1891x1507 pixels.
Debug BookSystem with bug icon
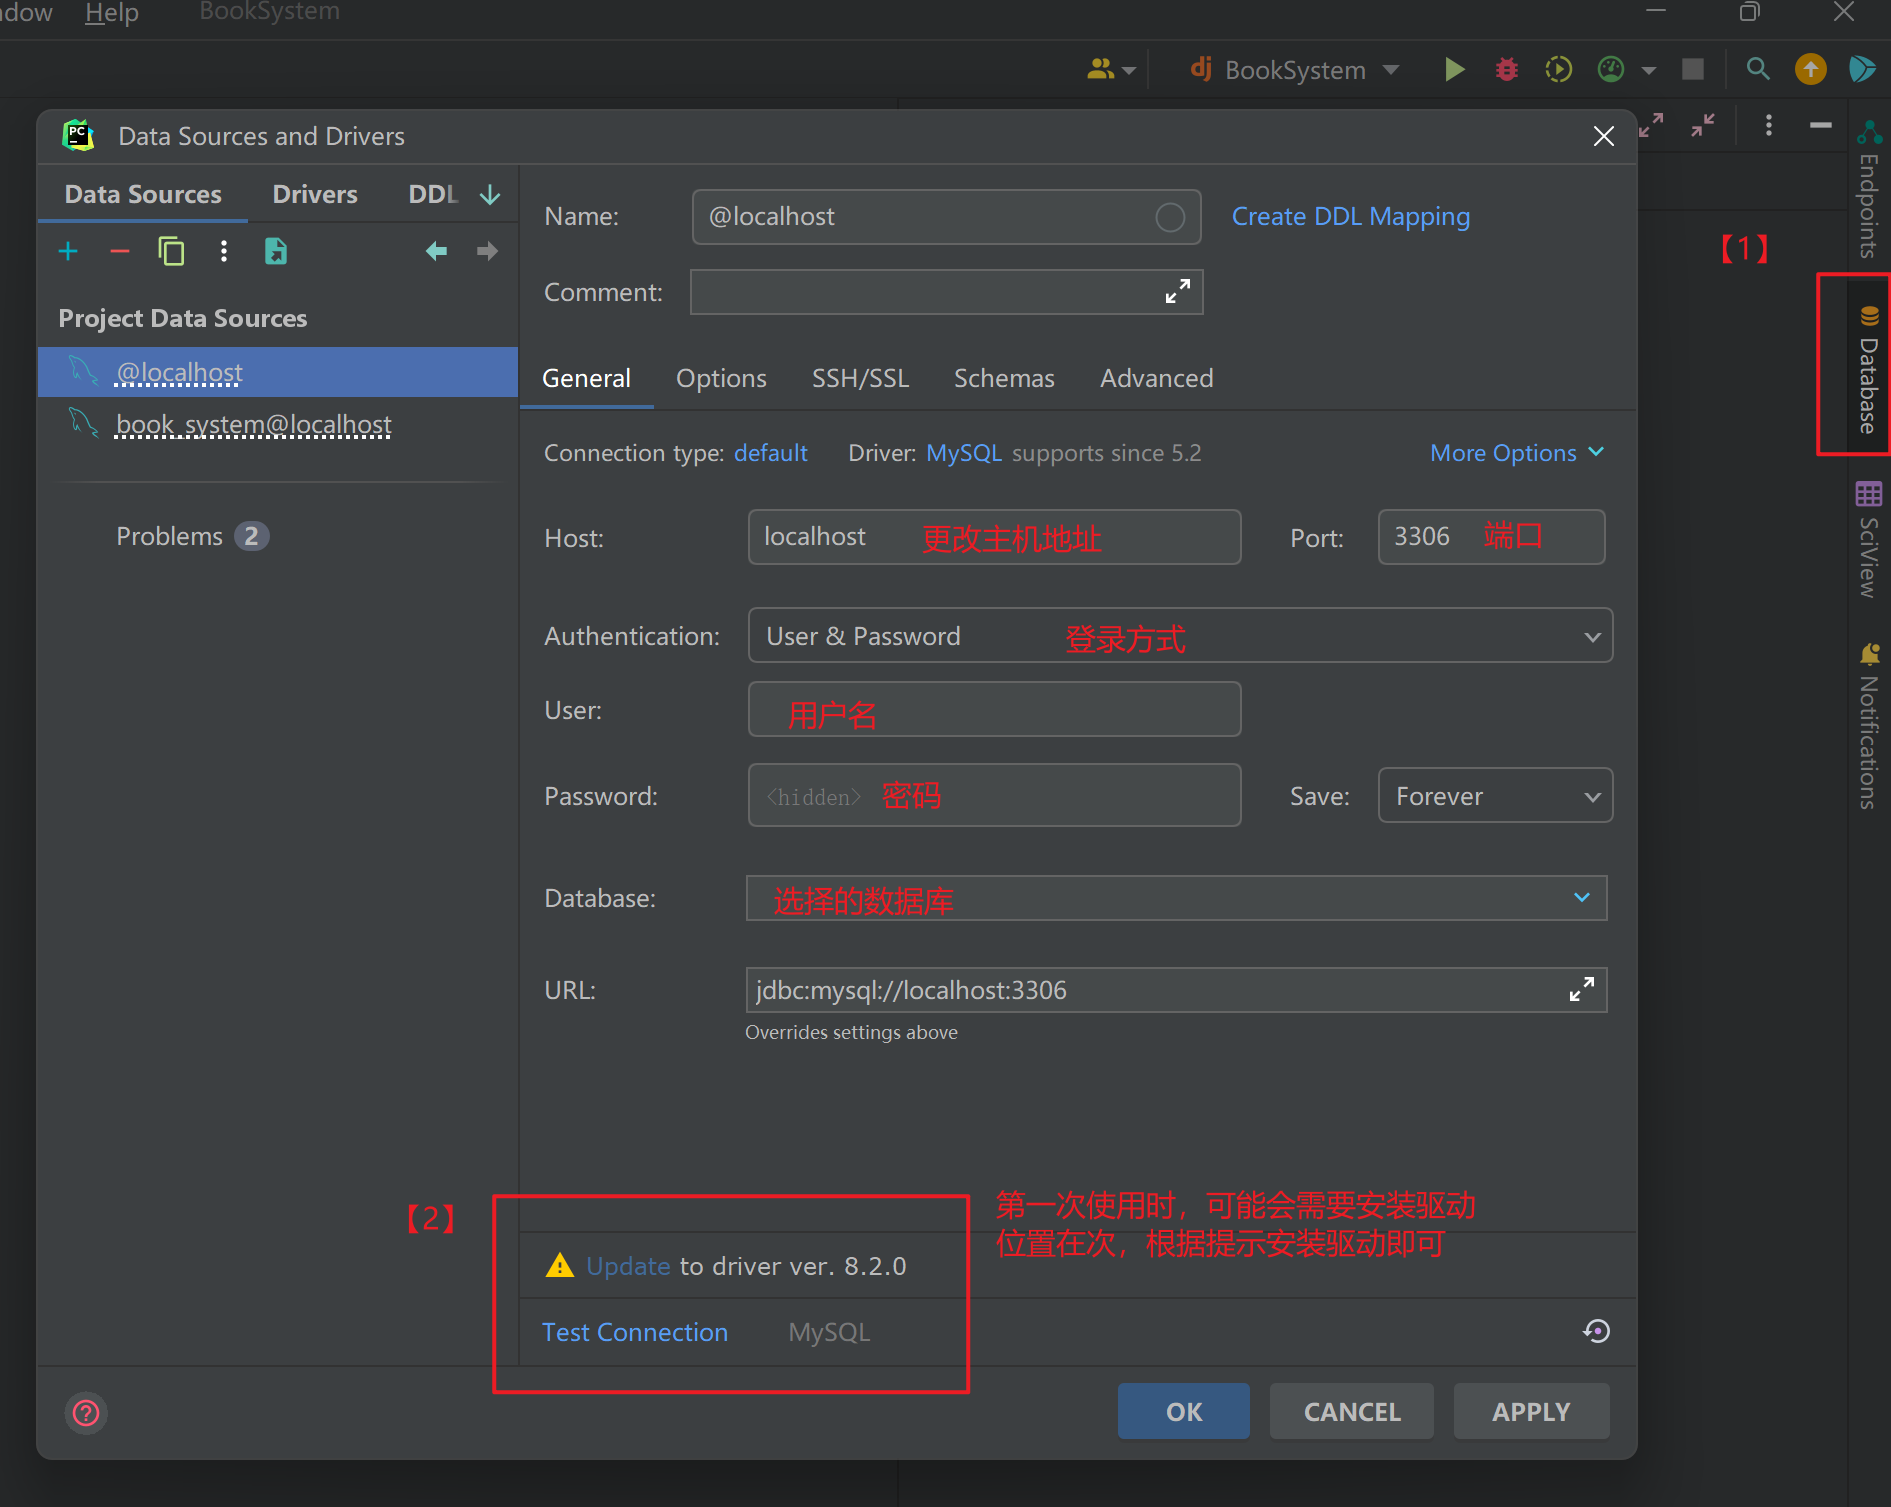1507,69
